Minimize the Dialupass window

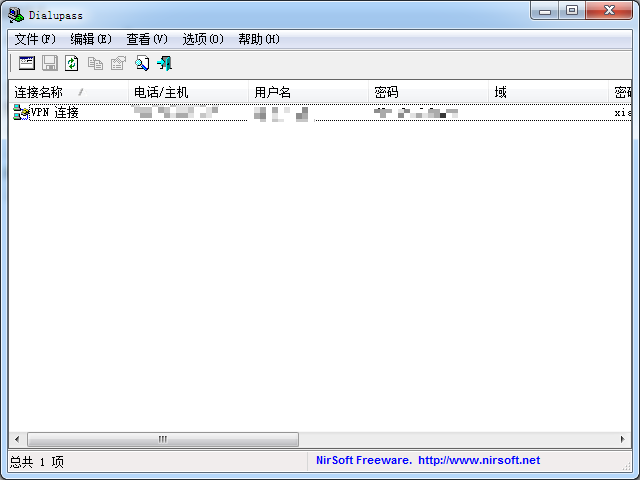[545, 11]
